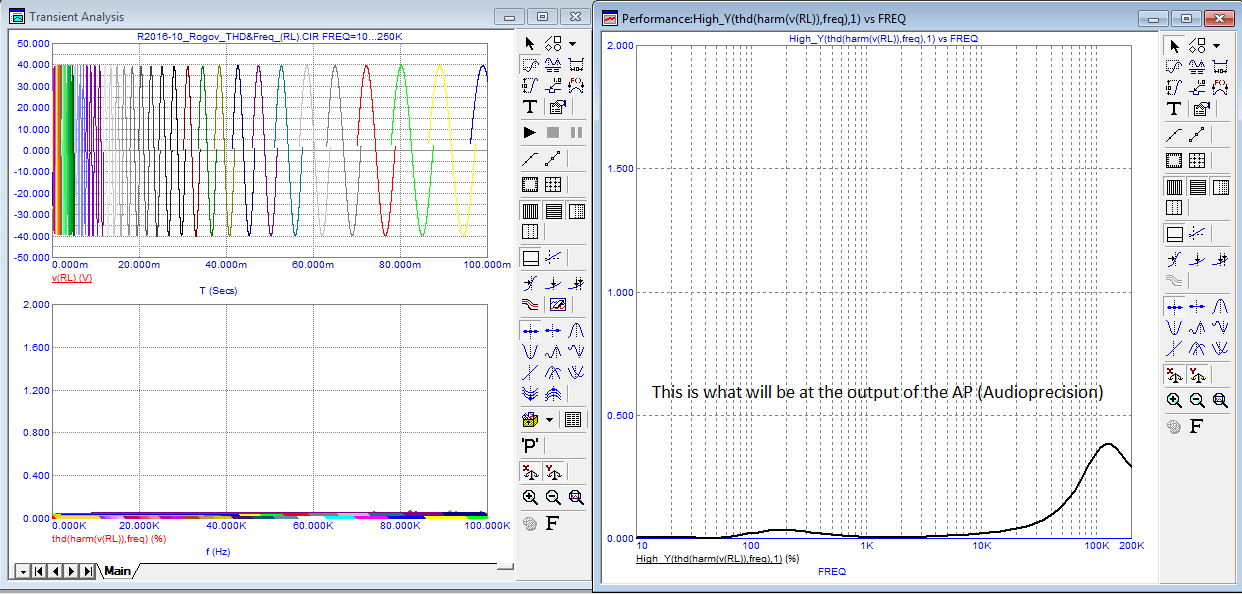Toggle X auto scale in Performance window
1242x594 pixels.
pos(1174,374)
